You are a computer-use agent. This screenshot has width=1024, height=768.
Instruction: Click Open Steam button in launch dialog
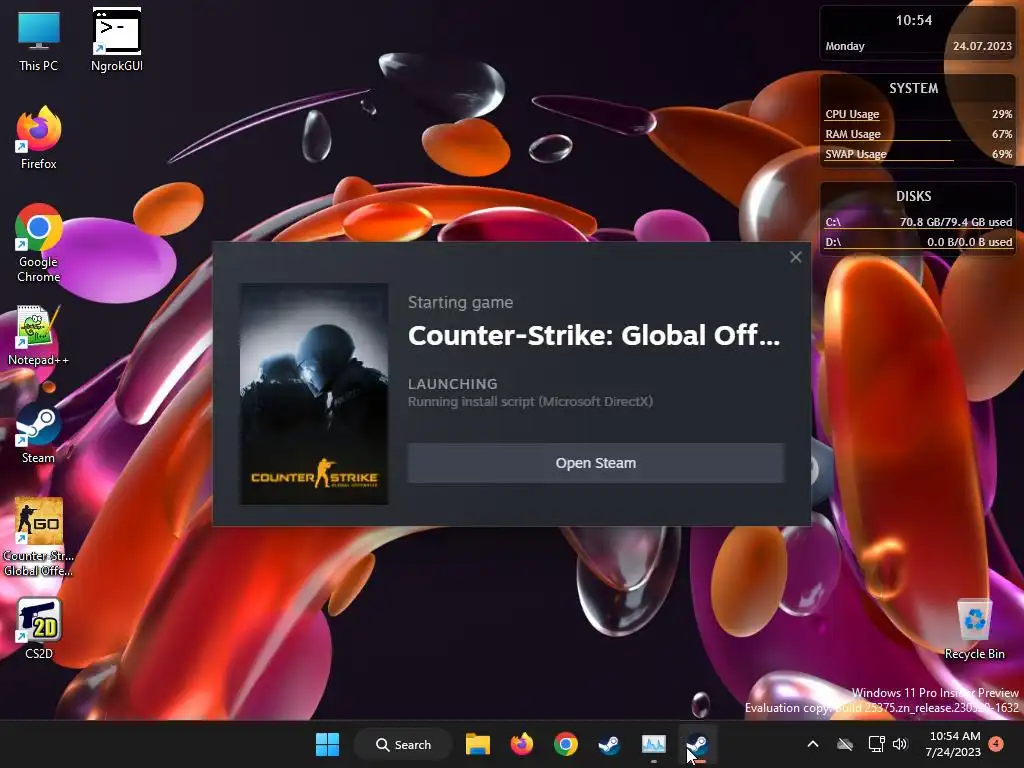click(x=596, y=463)
